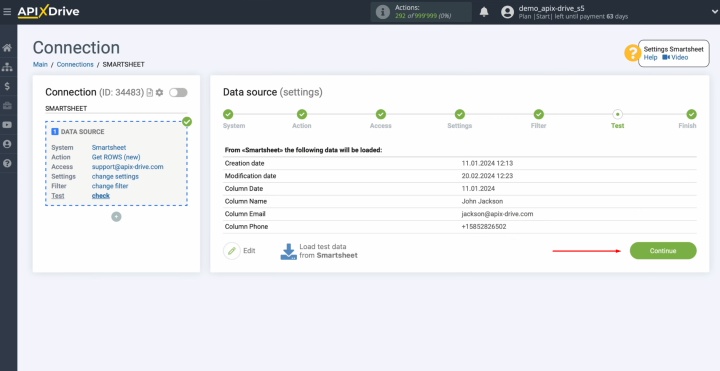The image size is (720, 371).
Task: Click the Column Name value John Jackson
Action: [482, 201]
